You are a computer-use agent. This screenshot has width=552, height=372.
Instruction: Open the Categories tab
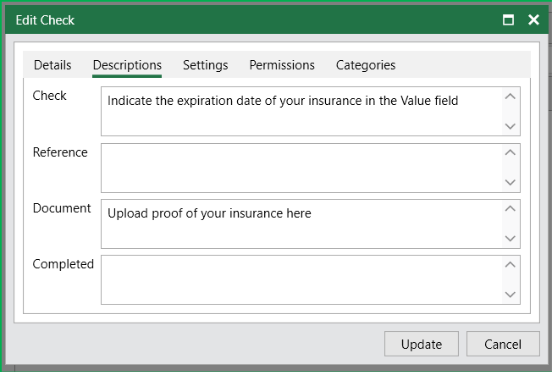click(x=365, y=65)
